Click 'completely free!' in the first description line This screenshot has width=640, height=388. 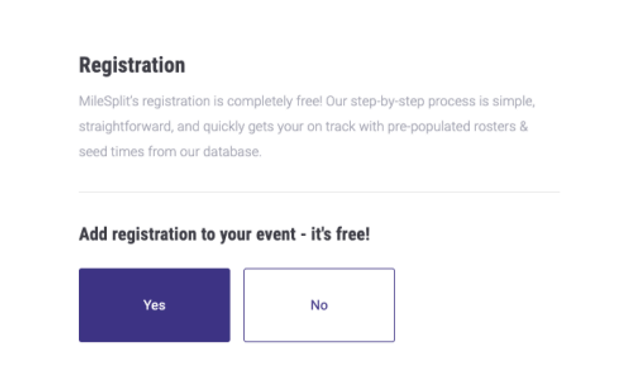pos(275,101)
